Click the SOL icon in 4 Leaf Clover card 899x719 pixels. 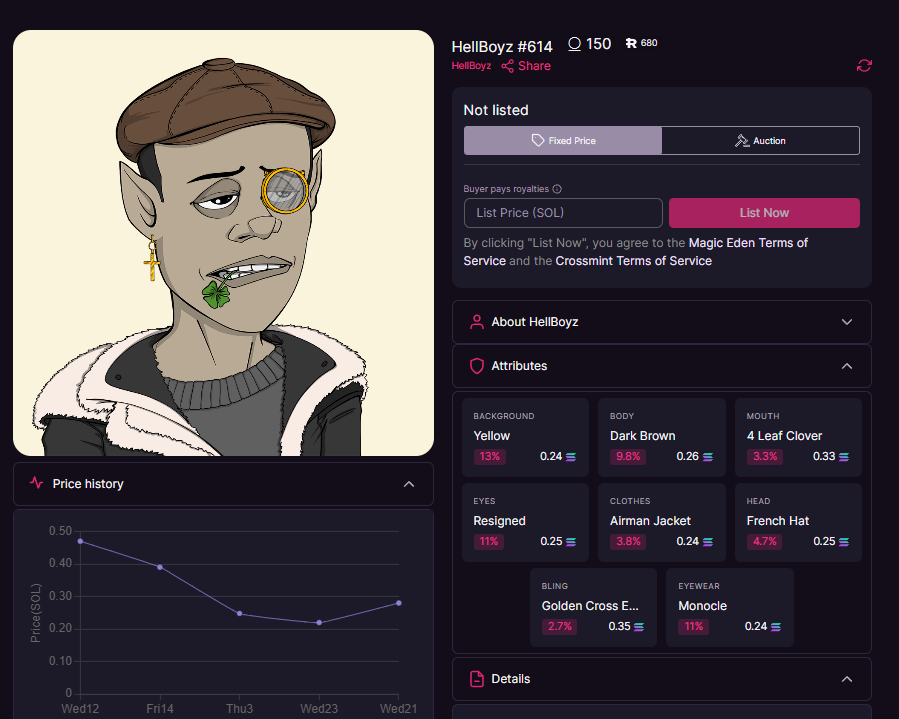[x=844, y=457]
